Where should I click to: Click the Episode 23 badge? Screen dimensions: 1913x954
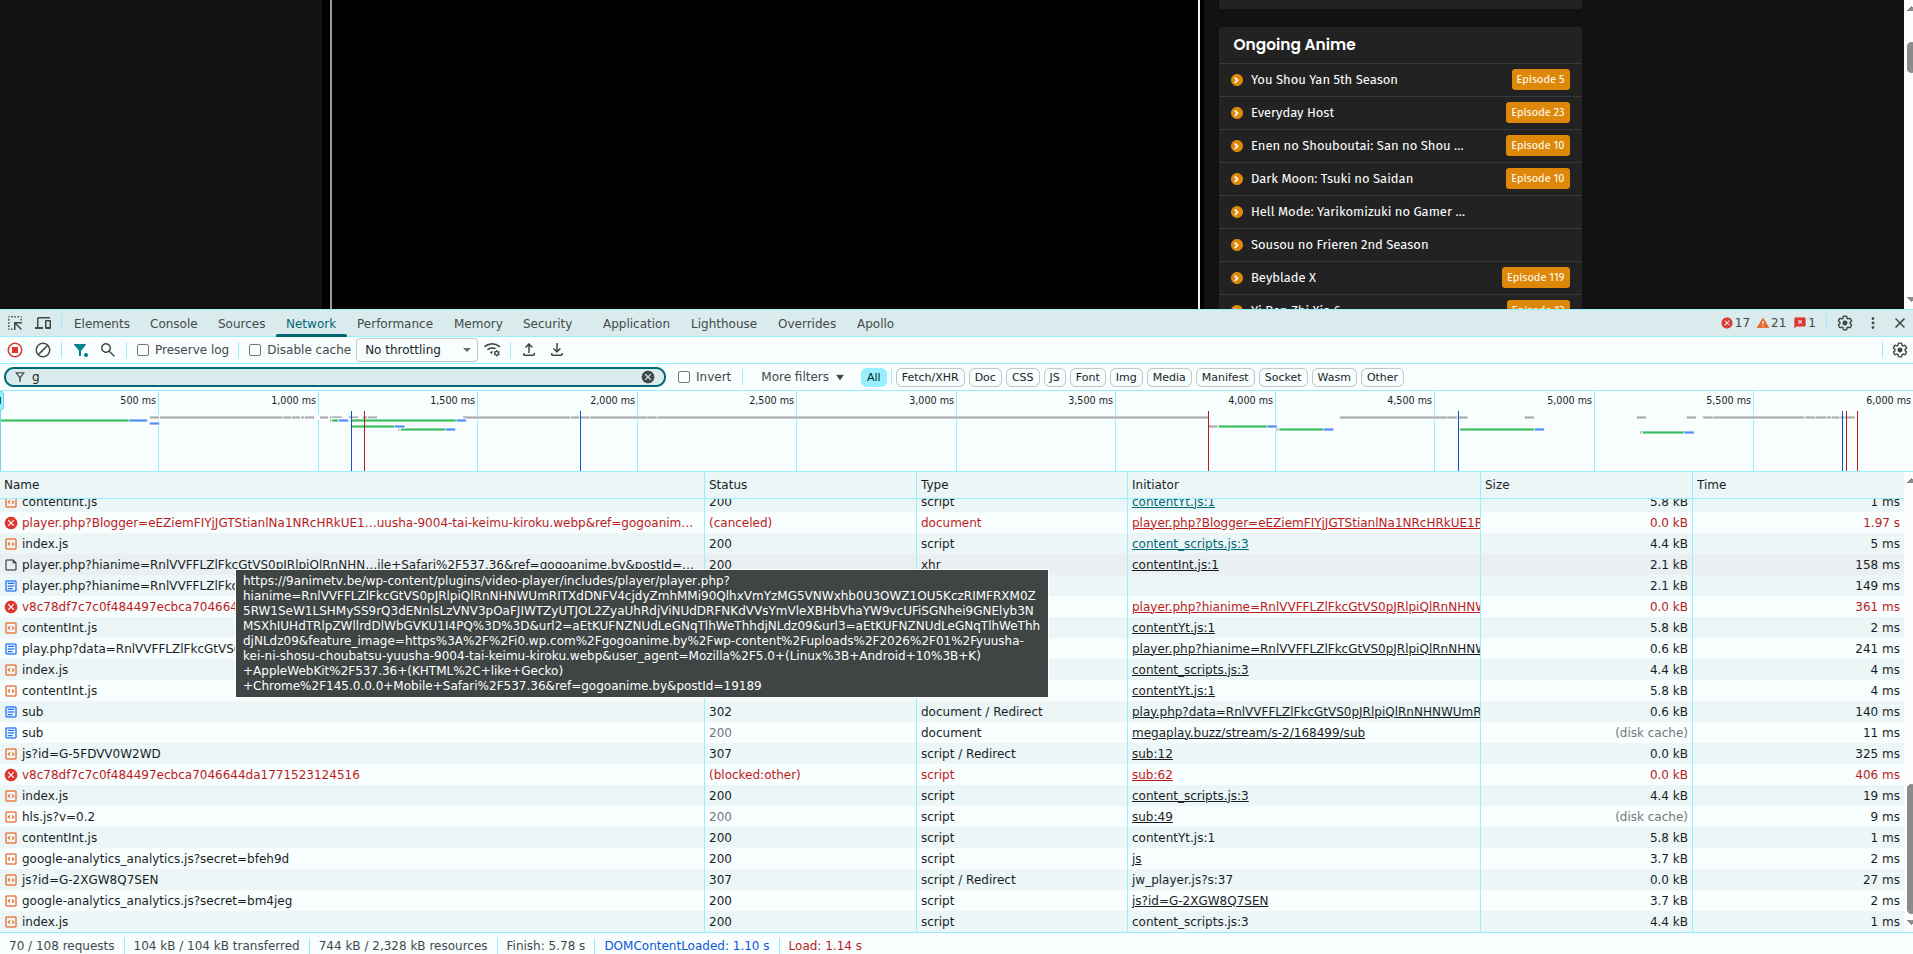1537,113
